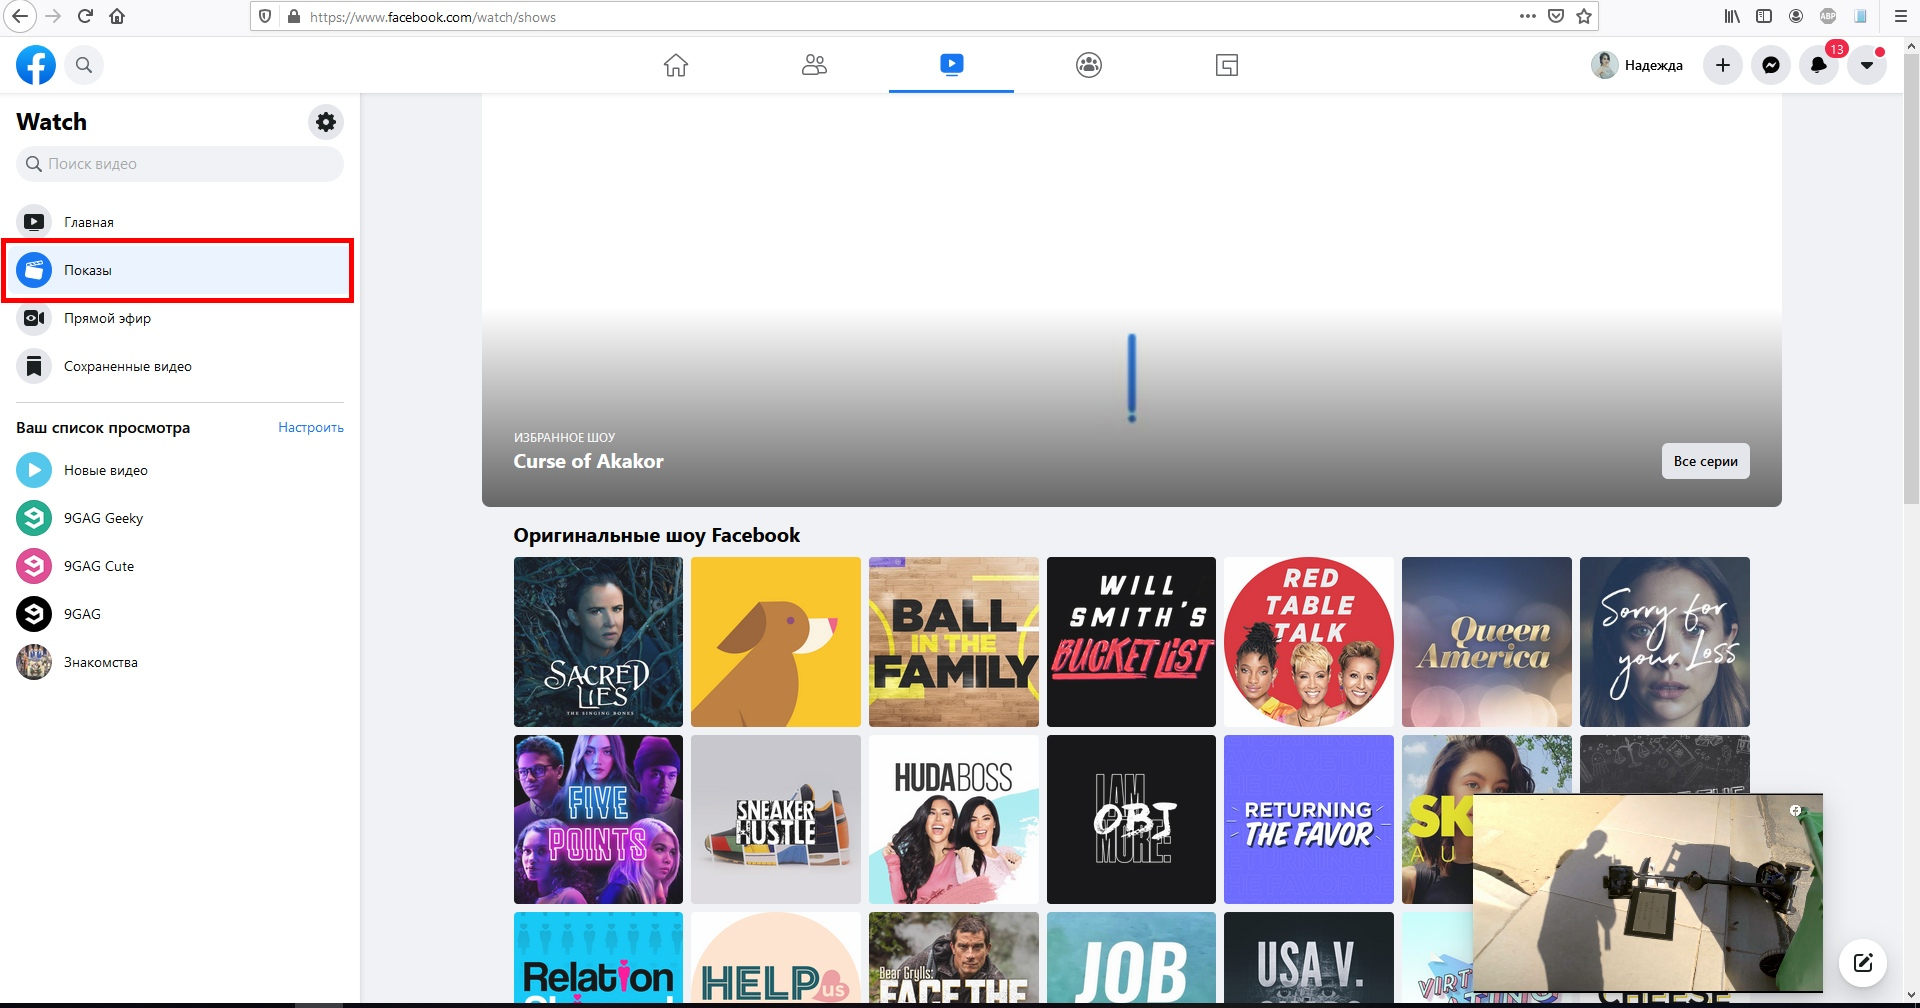Open the Gaming icon in top navigation
The image size is (1920, 1008).
tap(1227, 65)
